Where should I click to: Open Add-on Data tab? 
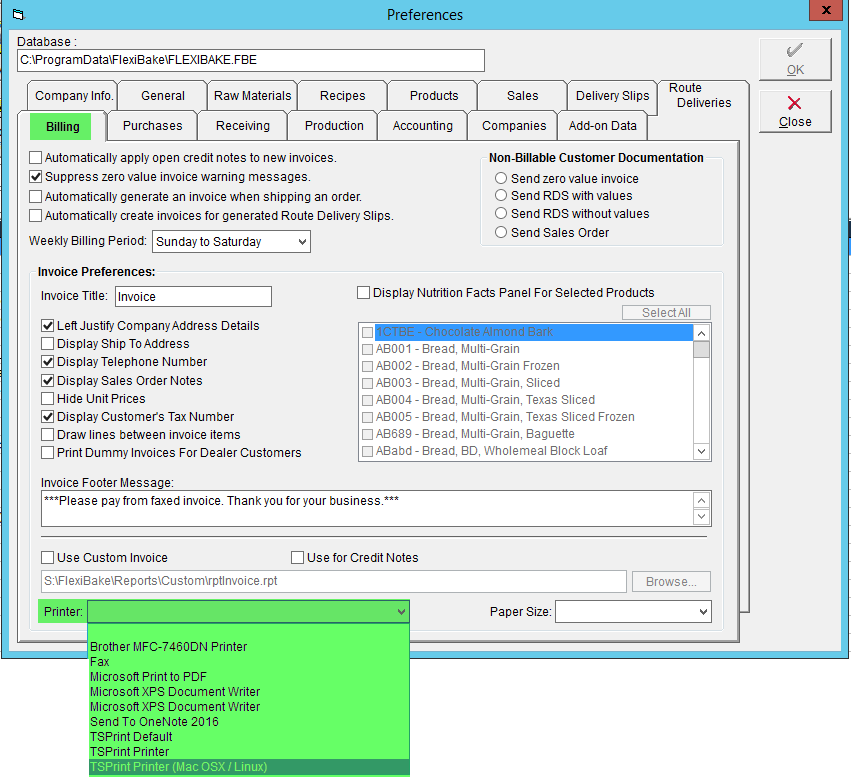[x=602, y=126]
